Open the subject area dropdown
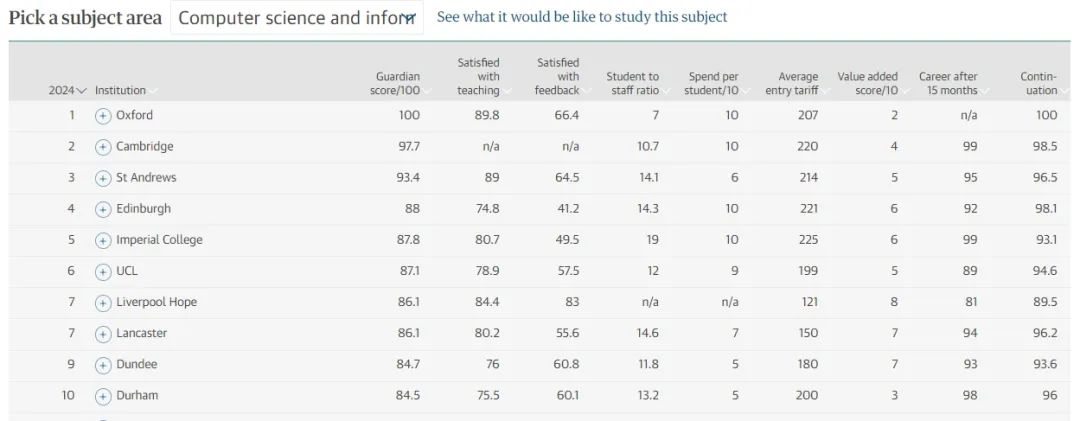Screen dimensions: 1080x421 click(x=297, y=18)
